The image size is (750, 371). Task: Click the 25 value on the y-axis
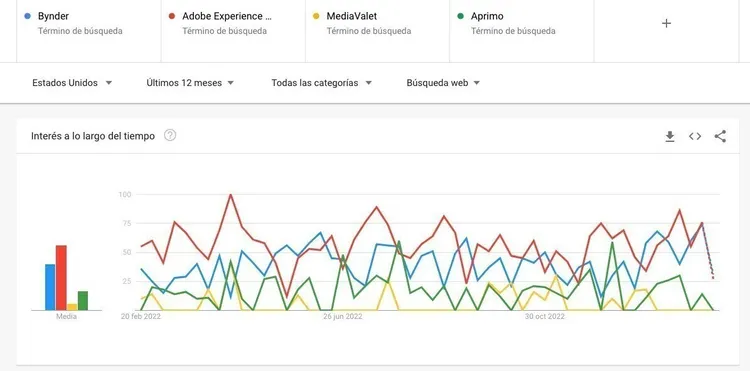[126, 281]
